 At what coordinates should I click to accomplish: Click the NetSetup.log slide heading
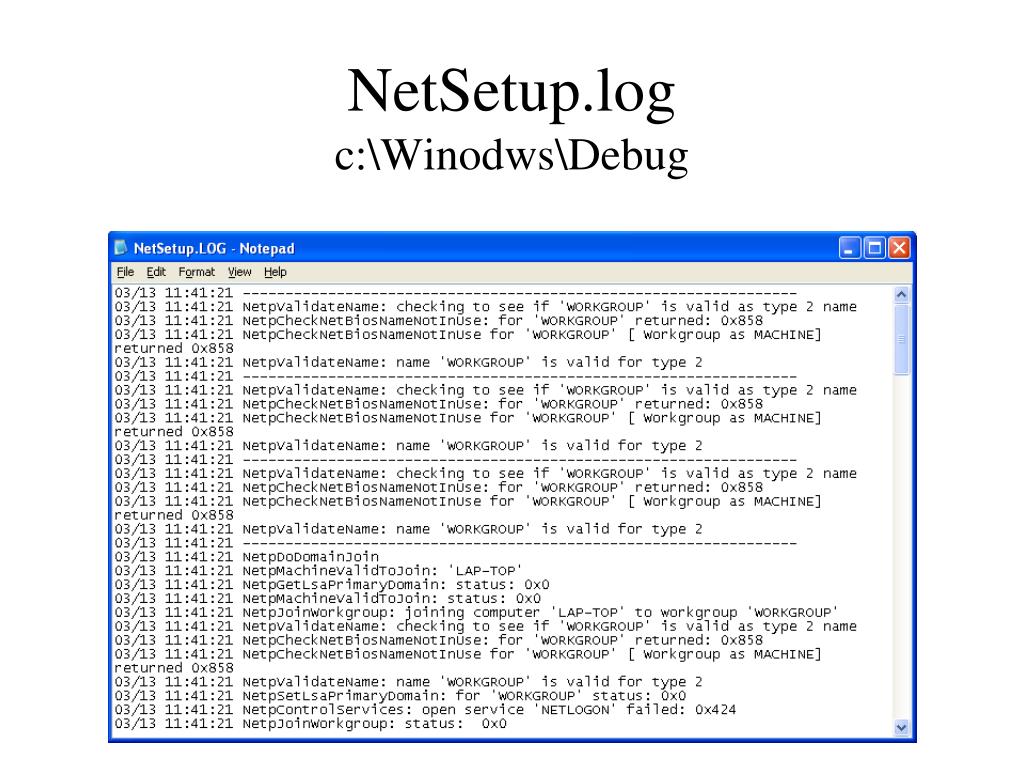tap(511, 91)
